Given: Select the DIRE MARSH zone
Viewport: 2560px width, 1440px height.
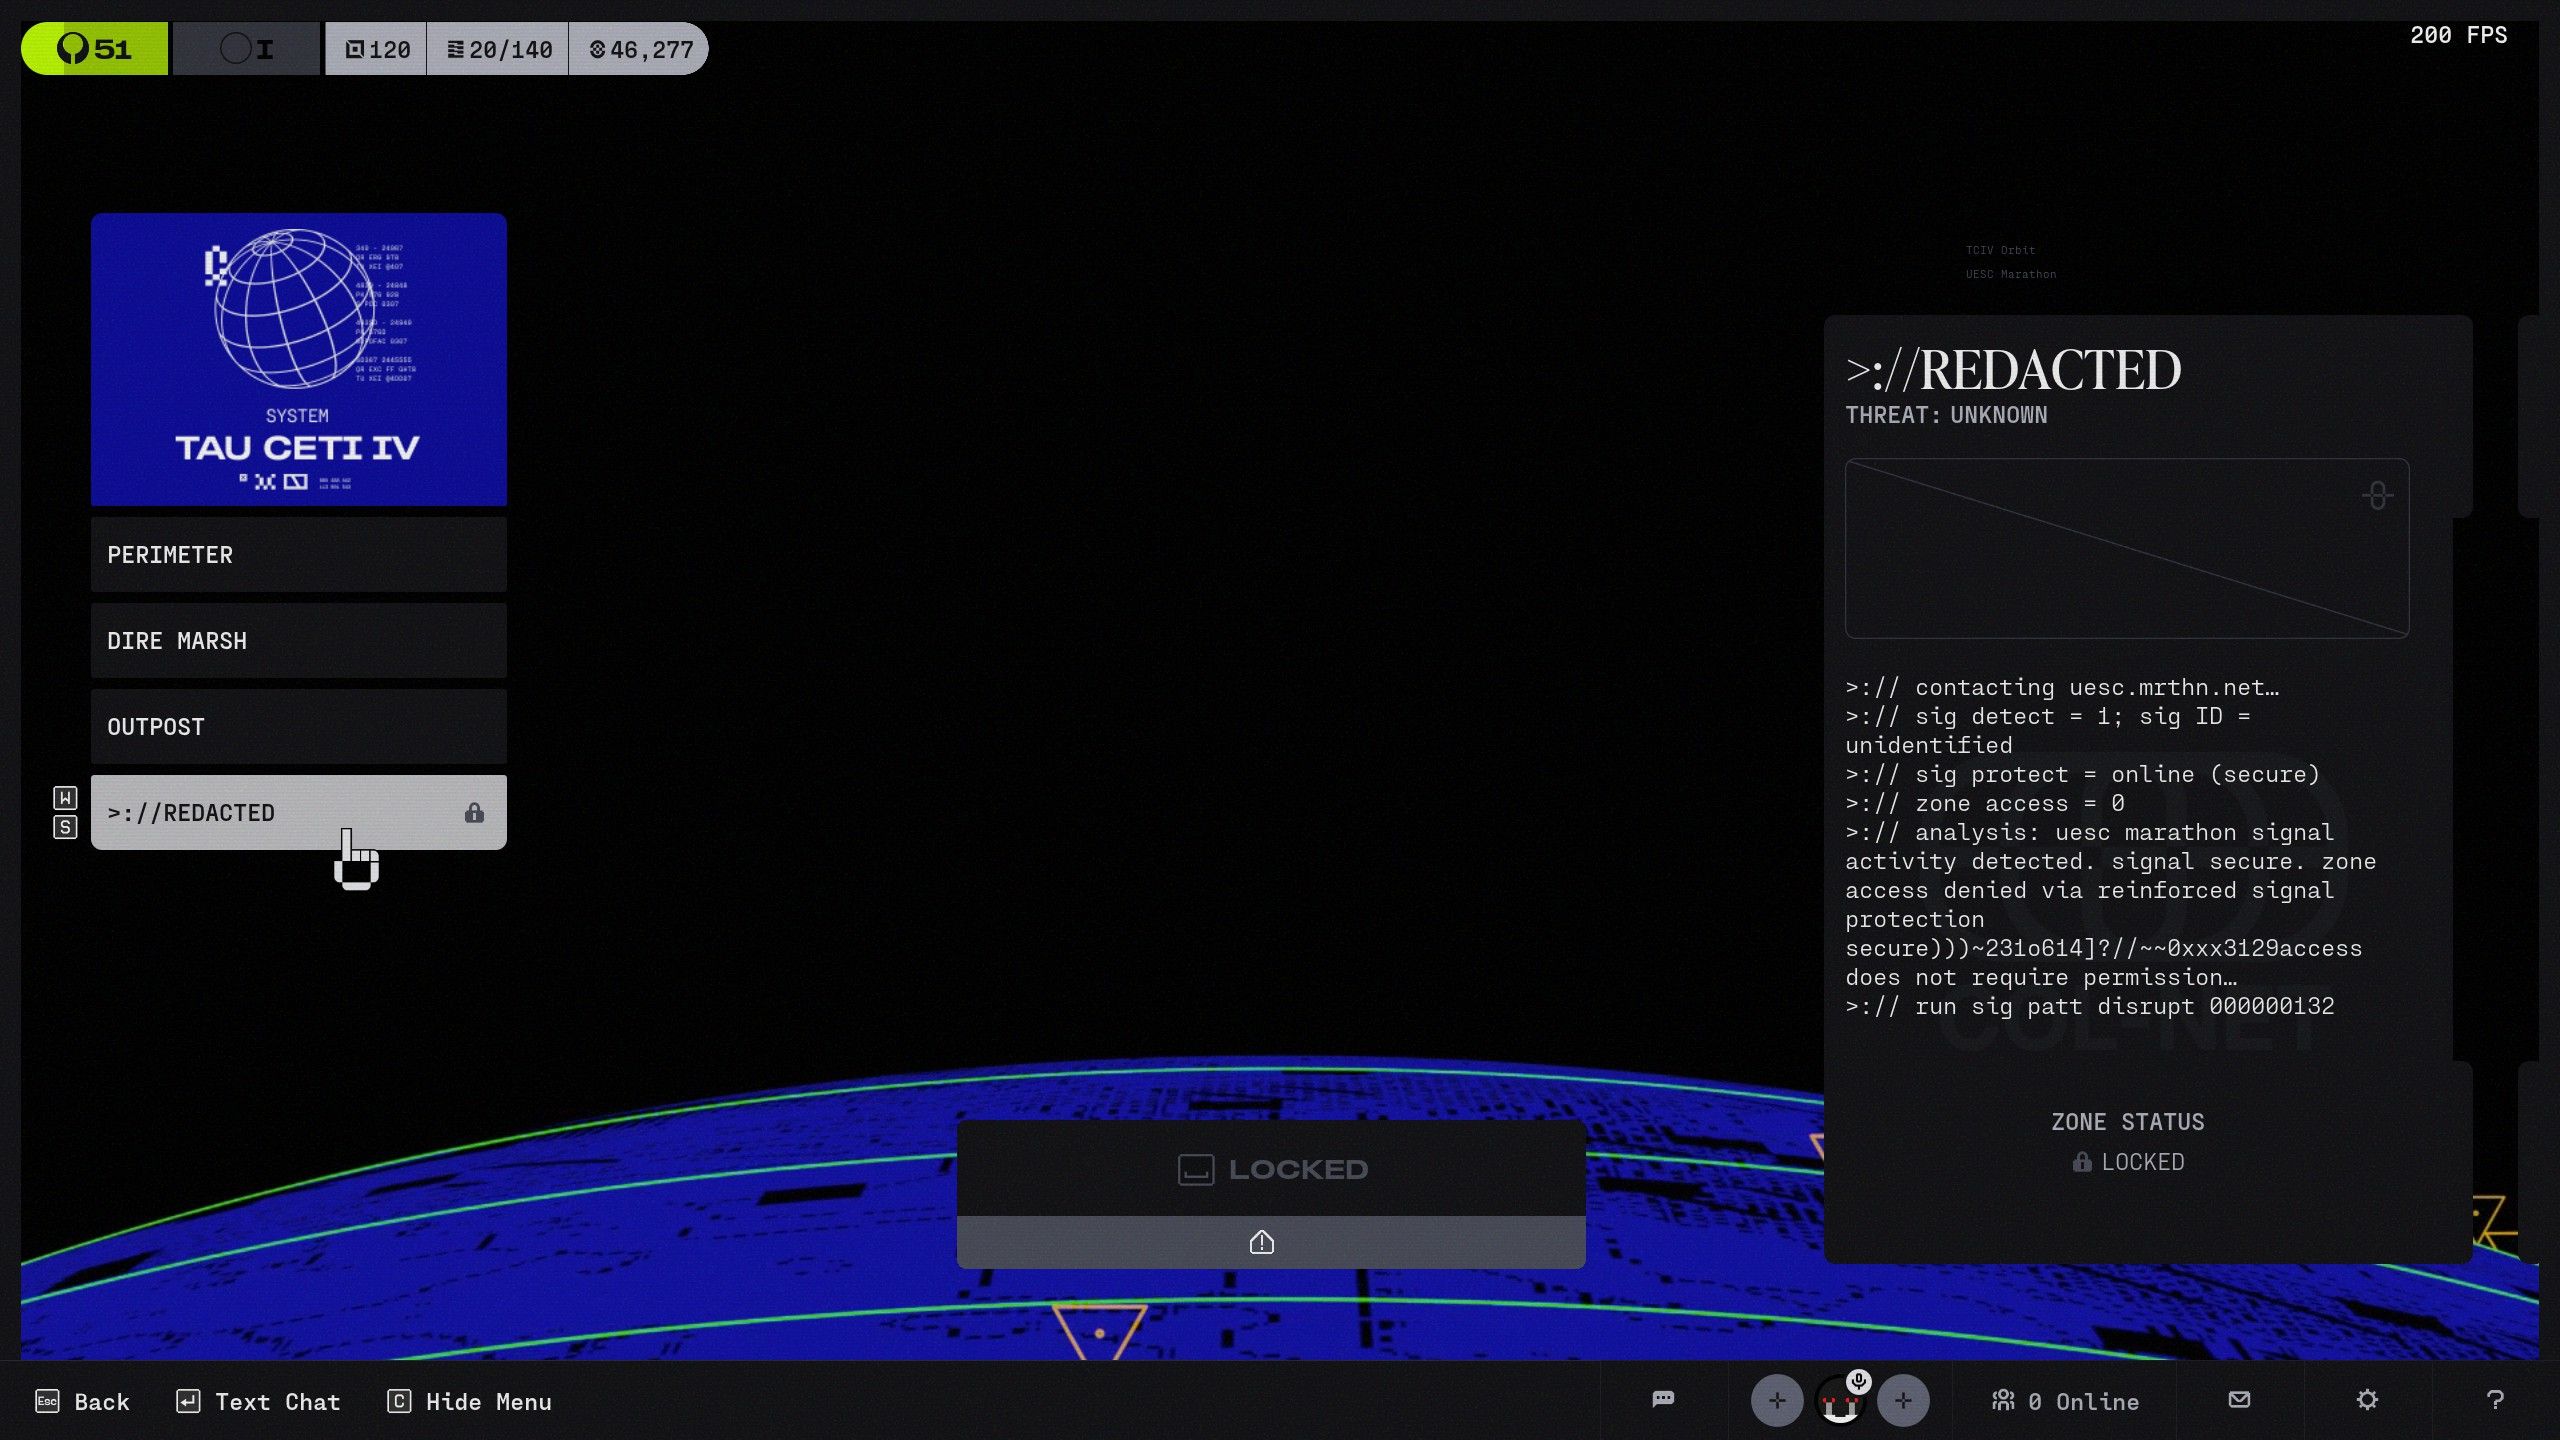Looking at the screenshot, I should pos(298,641).
